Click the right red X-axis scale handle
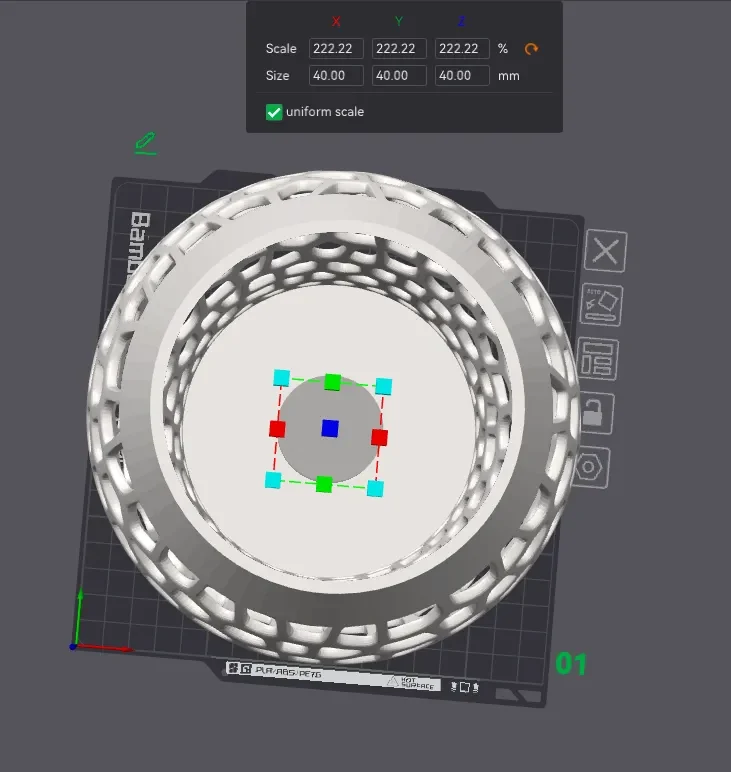731x772 pixels. (x=379, y=437)
